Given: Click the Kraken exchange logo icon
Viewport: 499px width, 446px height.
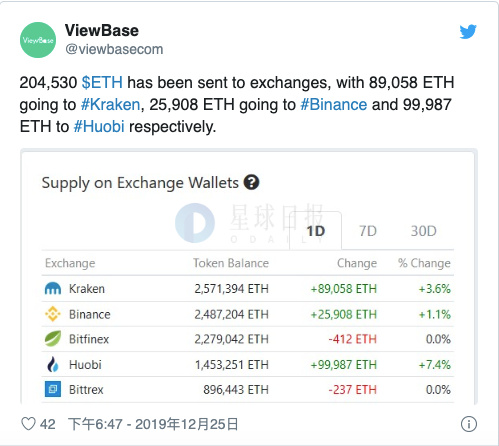Looking at the screenshot, I should pyautogui.click(x=53, y=288).
